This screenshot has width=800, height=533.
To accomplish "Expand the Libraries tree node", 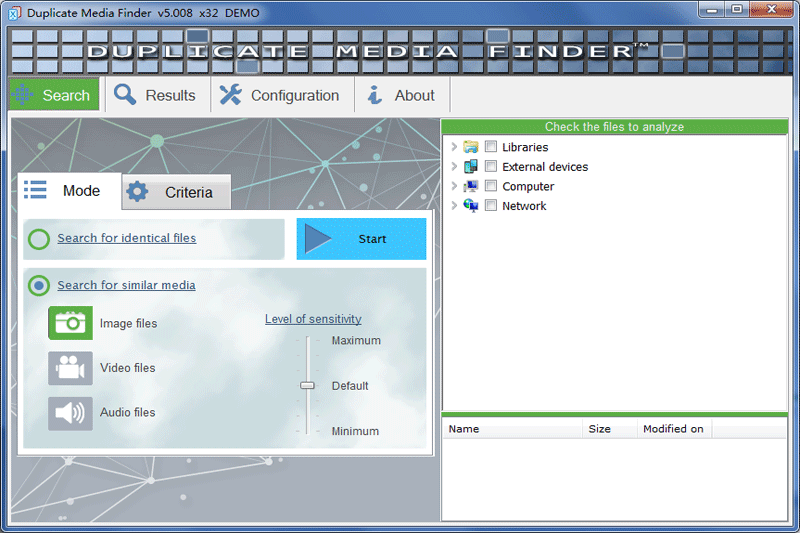I will (x=454, y=147).
